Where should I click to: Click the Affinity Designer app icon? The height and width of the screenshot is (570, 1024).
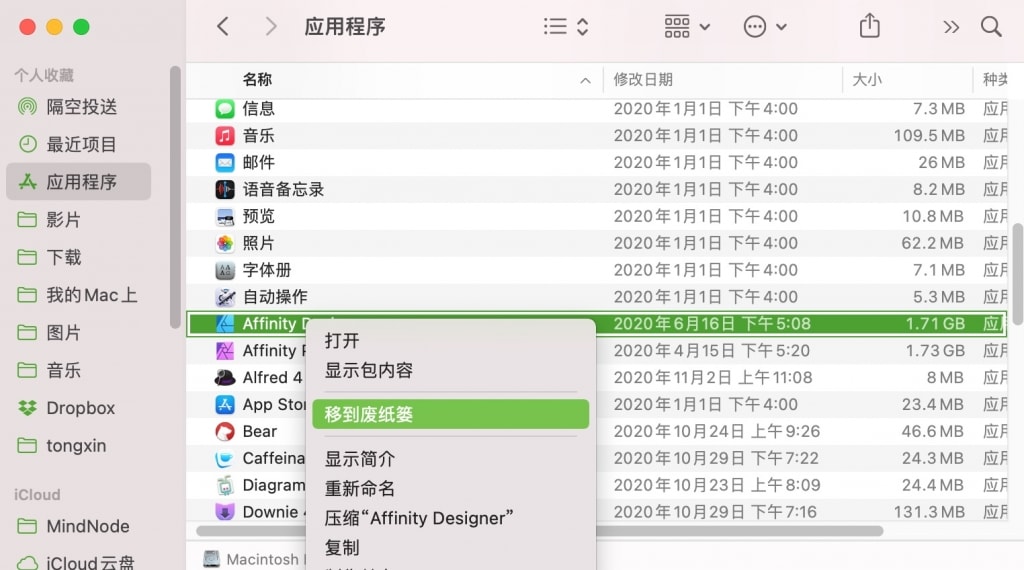coord(225,324)
